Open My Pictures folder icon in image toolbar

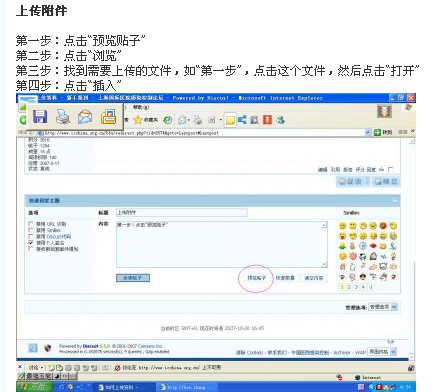pos(108,117)
